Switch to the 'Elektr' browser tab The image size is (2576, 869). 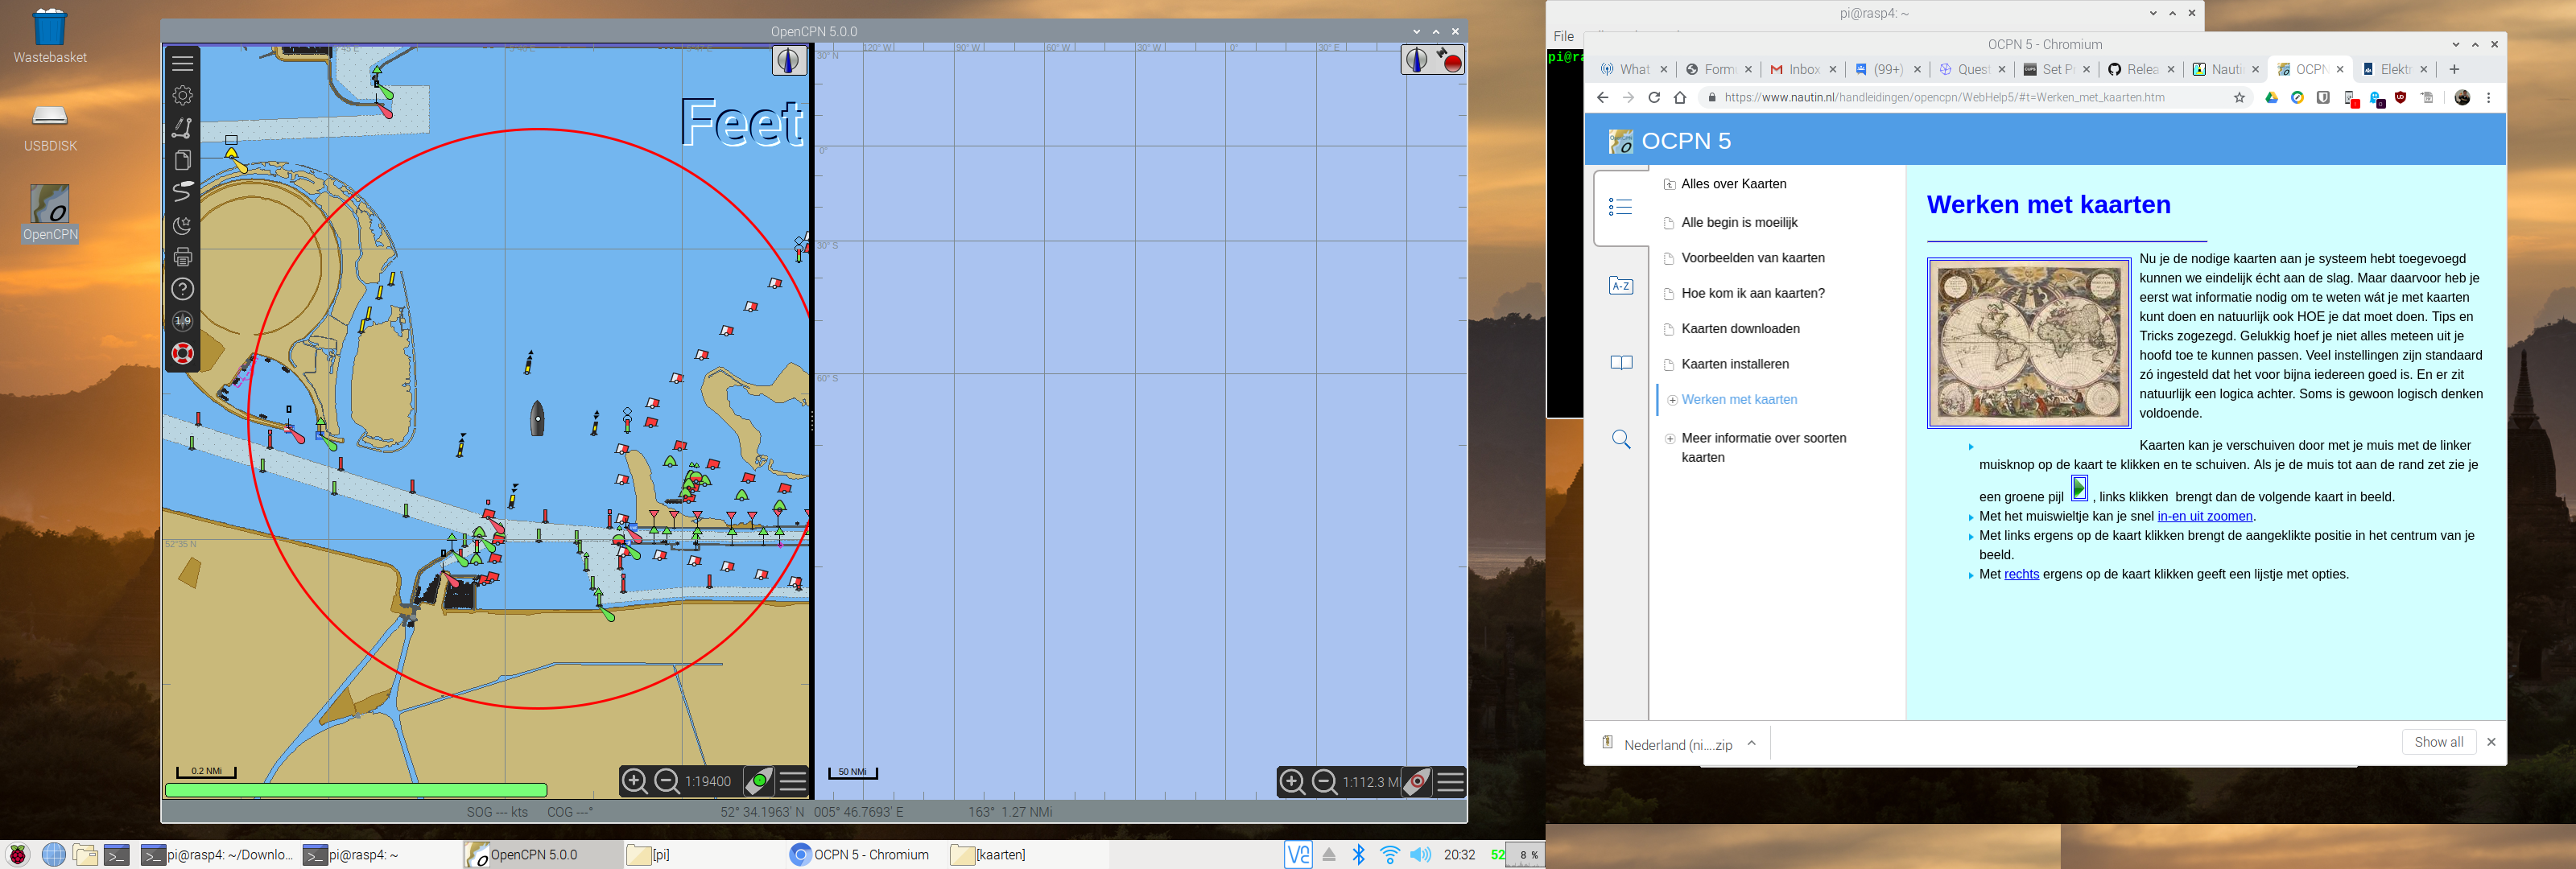point(2394,69)
